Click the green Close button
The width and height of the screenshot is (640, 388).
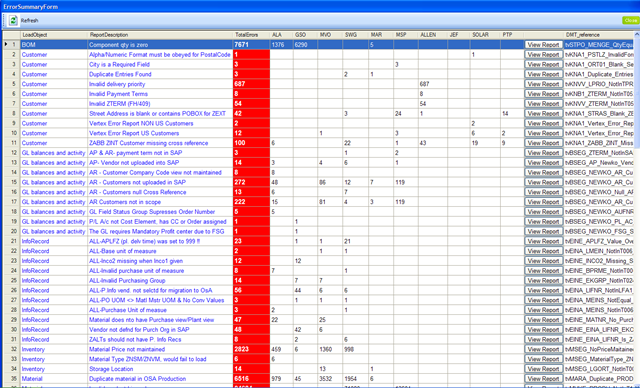630,20
